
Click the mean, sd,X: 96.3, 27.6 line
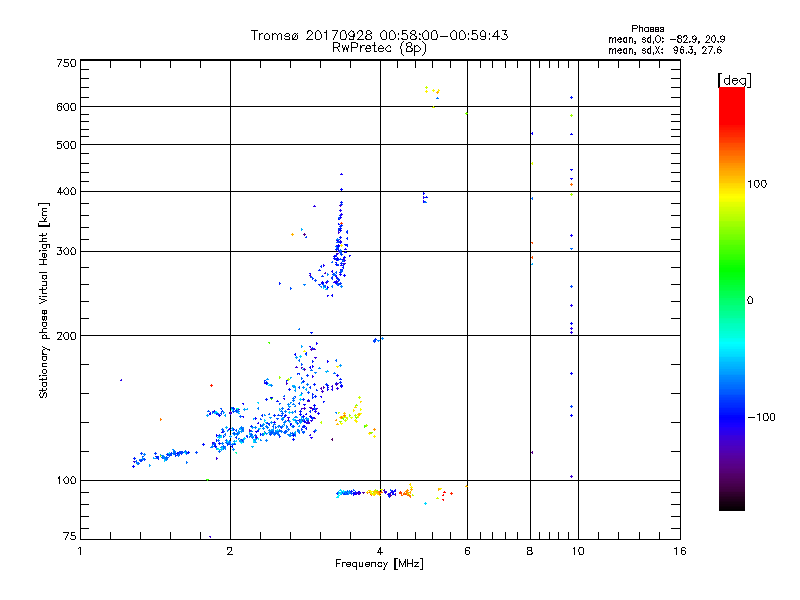coord(665,50)
